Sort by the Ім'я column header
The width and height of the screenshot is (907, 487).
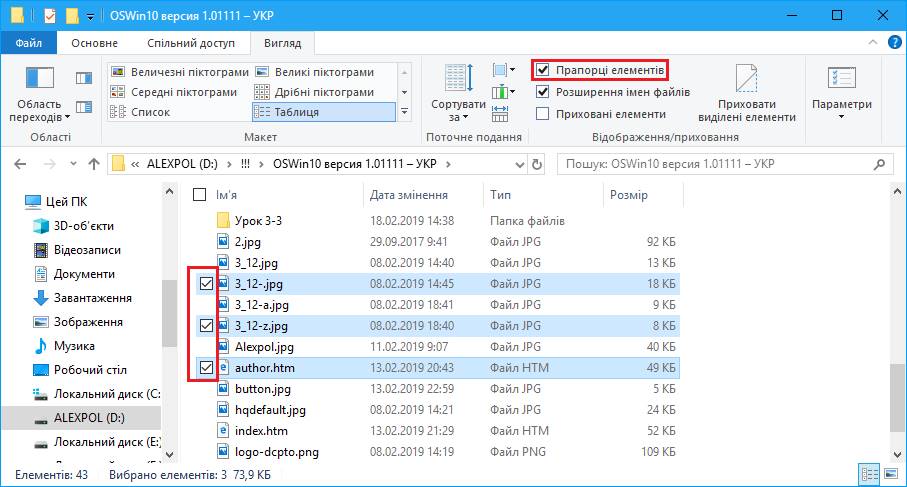pyautogui.click(x=226, y=195)
